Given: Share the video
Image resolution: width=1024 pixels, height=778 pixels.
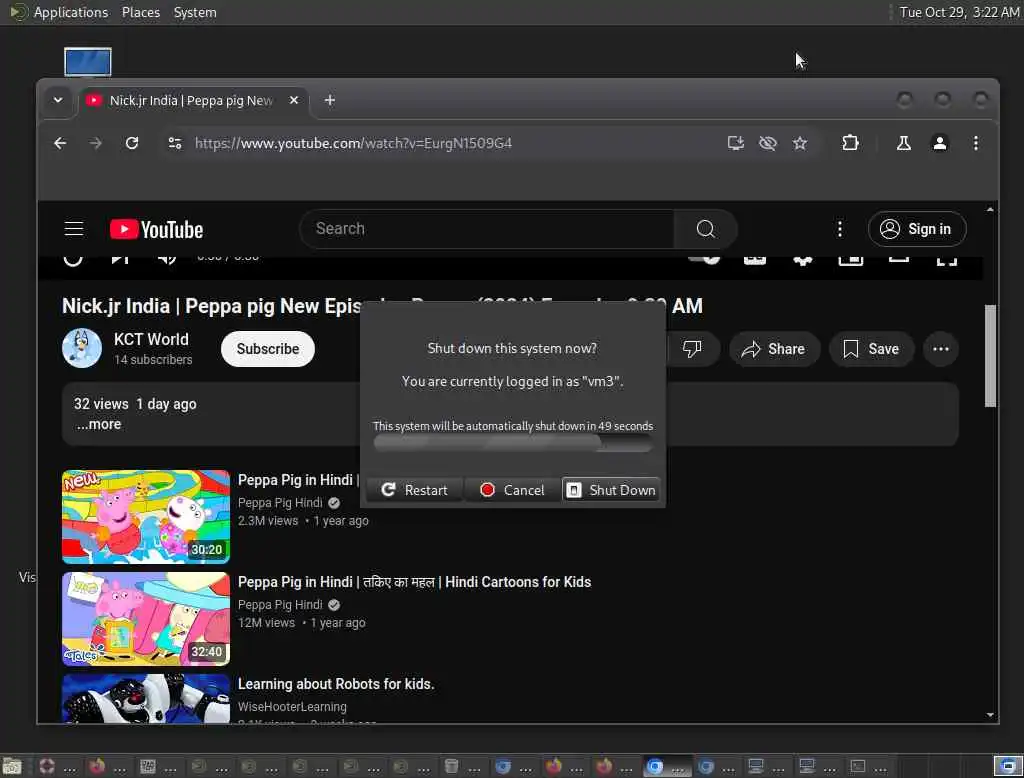Looking at the screenshot, I should click(x=774, y=349).
